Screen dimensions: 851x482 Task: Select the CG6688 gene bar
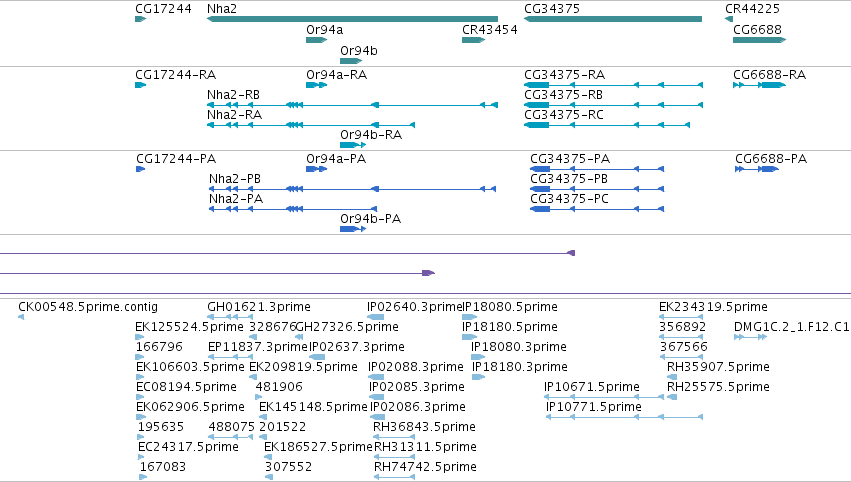point(759,40)
